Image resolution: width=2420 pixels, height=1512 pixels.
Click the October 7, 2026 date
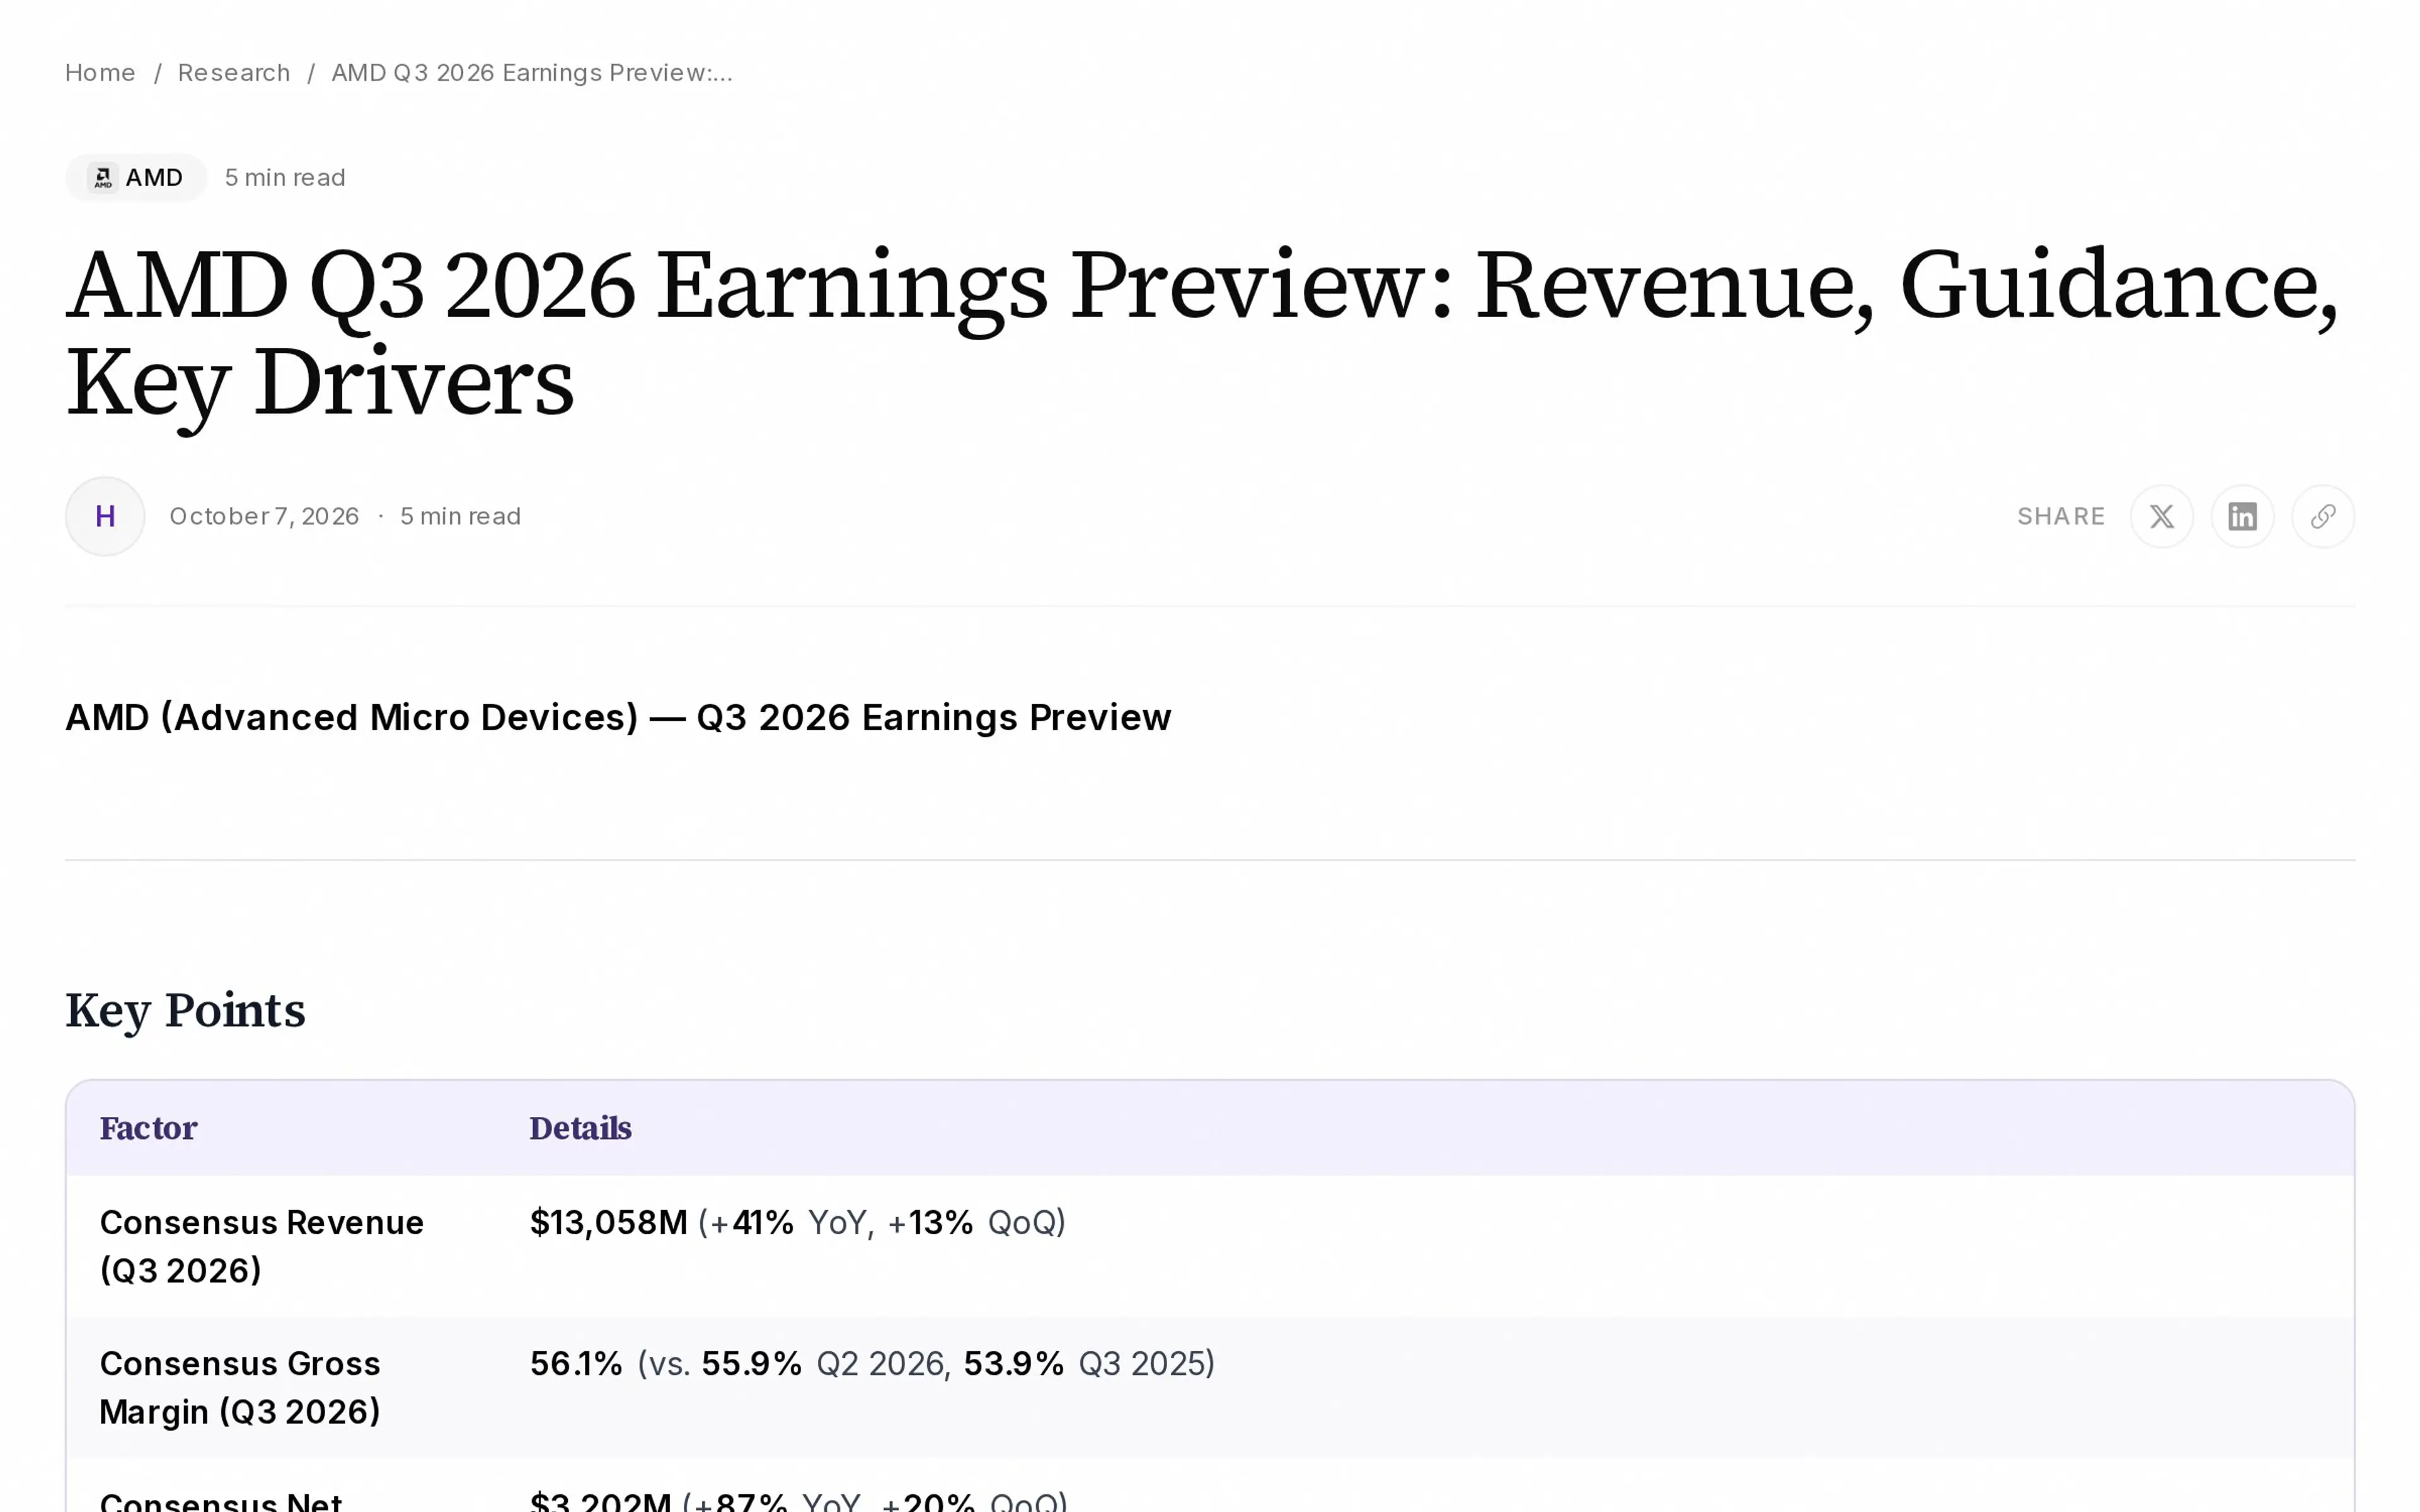[264, 516]
